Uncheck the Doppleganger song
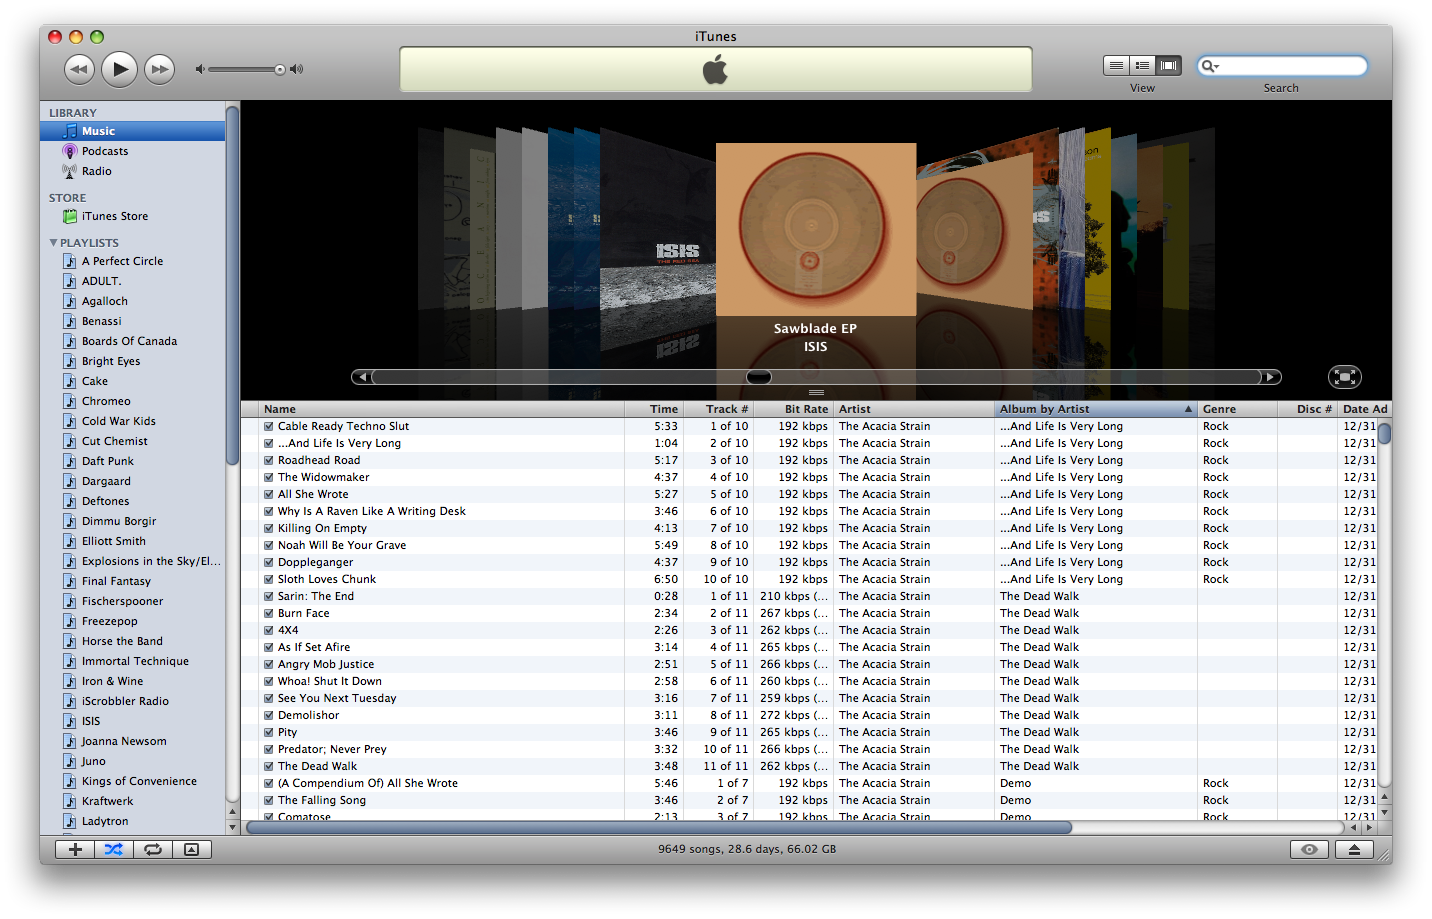 click(x=268, y=562)
